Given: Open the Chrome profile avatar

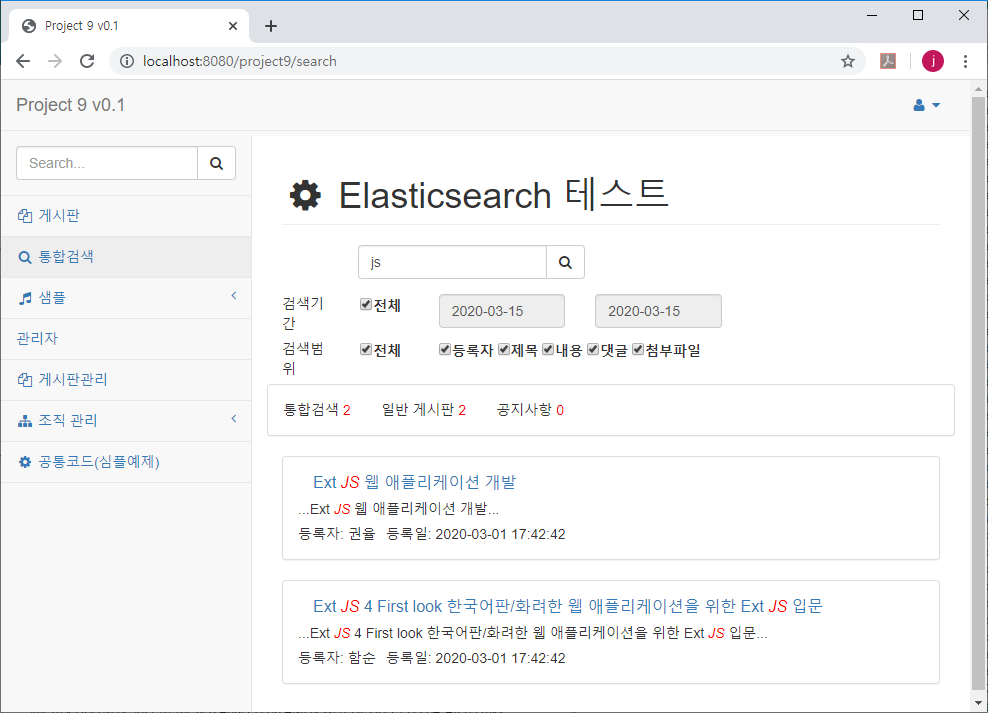Looking at the screenshot, I should 933,61.
